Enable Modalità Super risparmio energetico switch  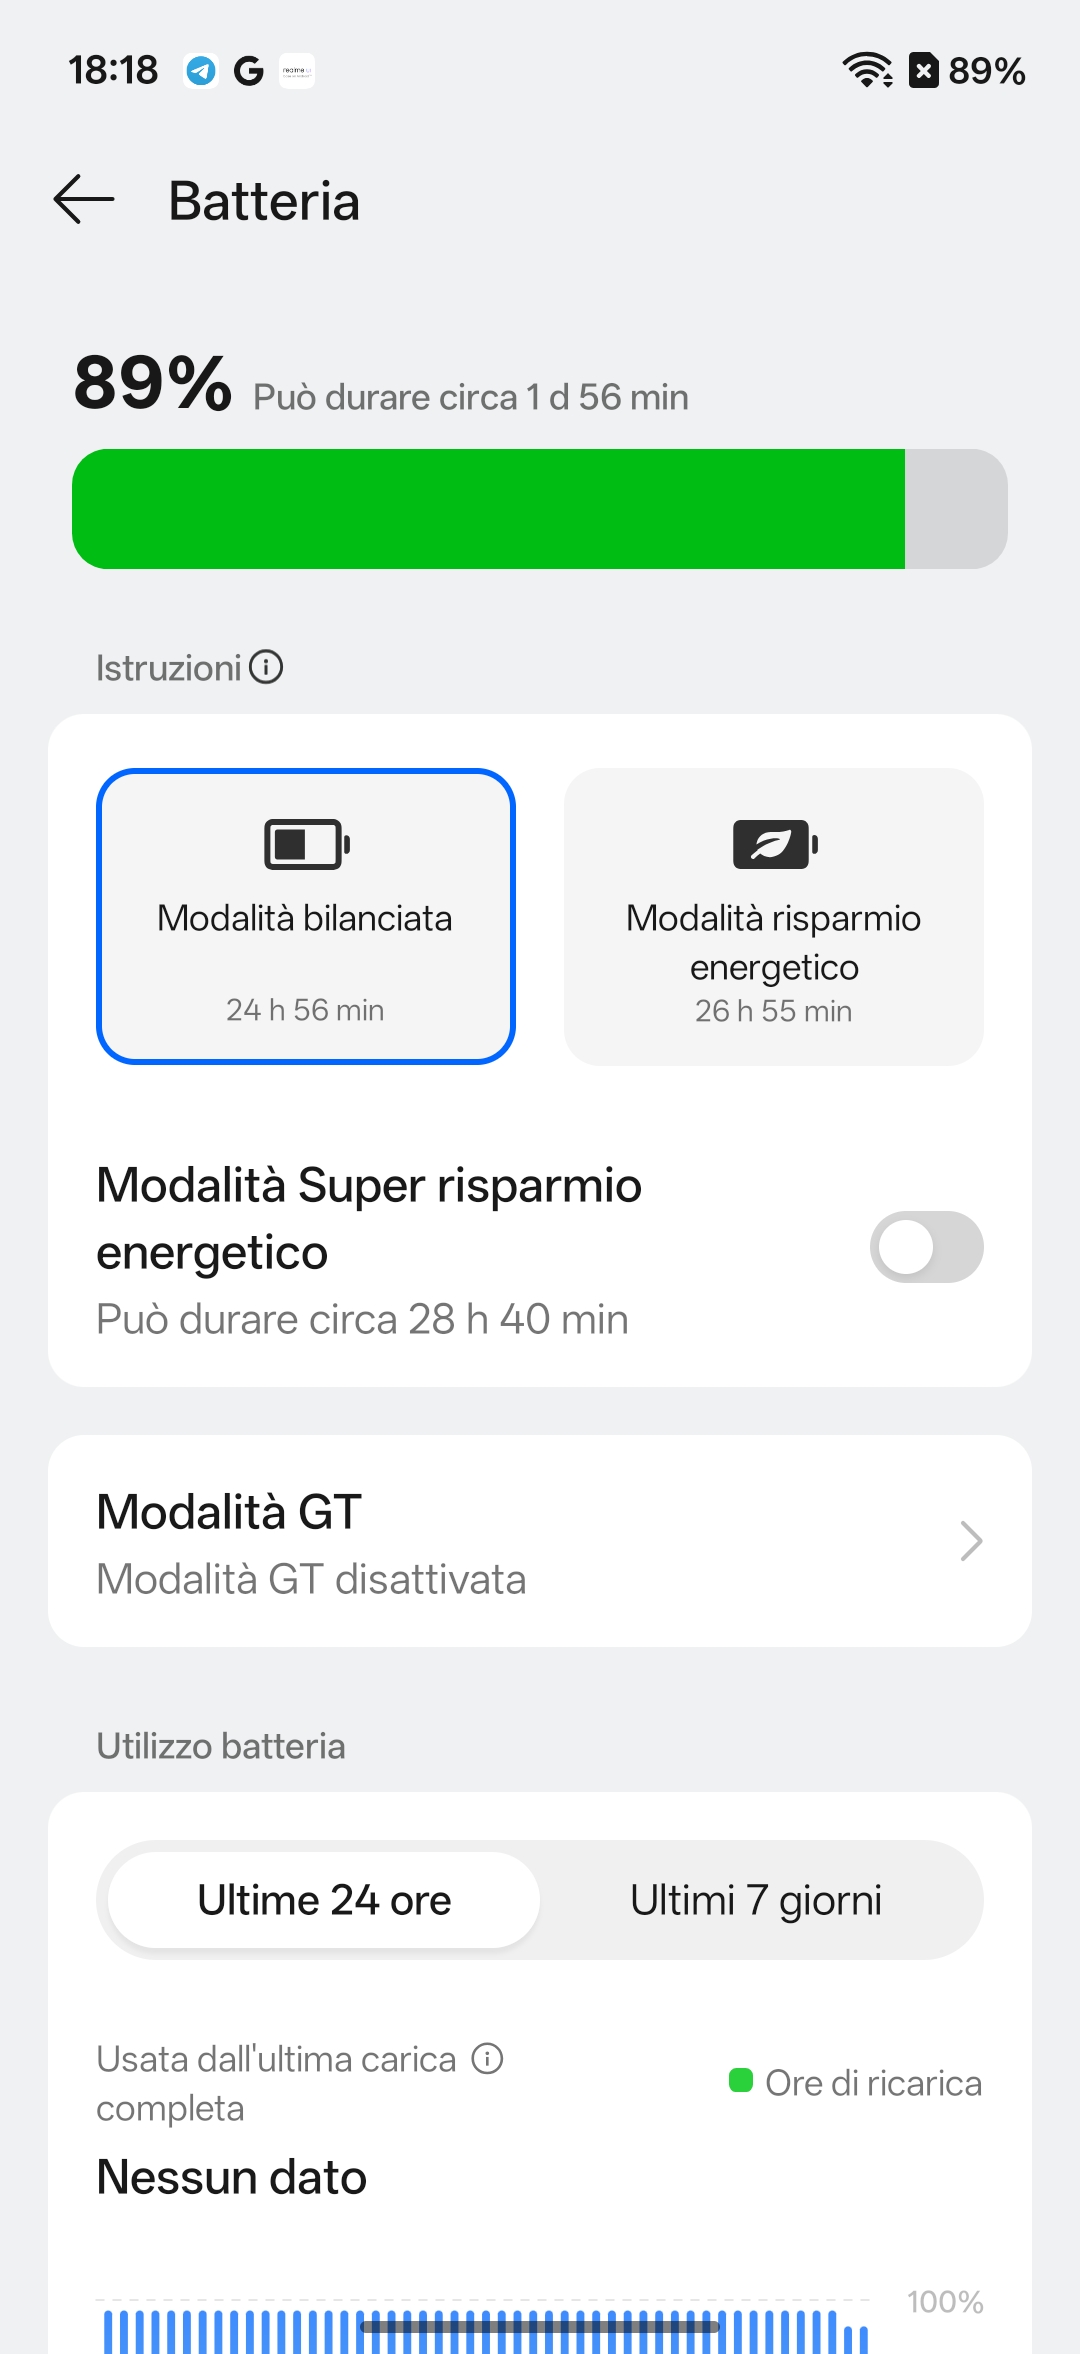926,1247
